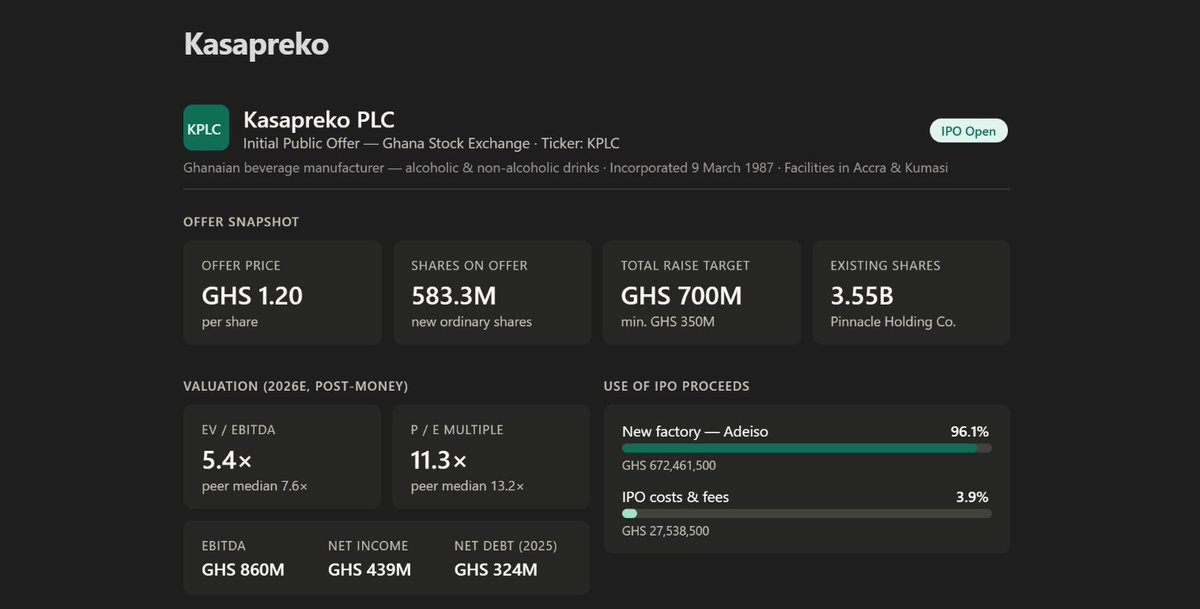Select the GHS 700M raise target value
Image resolution: width=1200 pixels, height=609 pixels.
[x=682, y=296]
